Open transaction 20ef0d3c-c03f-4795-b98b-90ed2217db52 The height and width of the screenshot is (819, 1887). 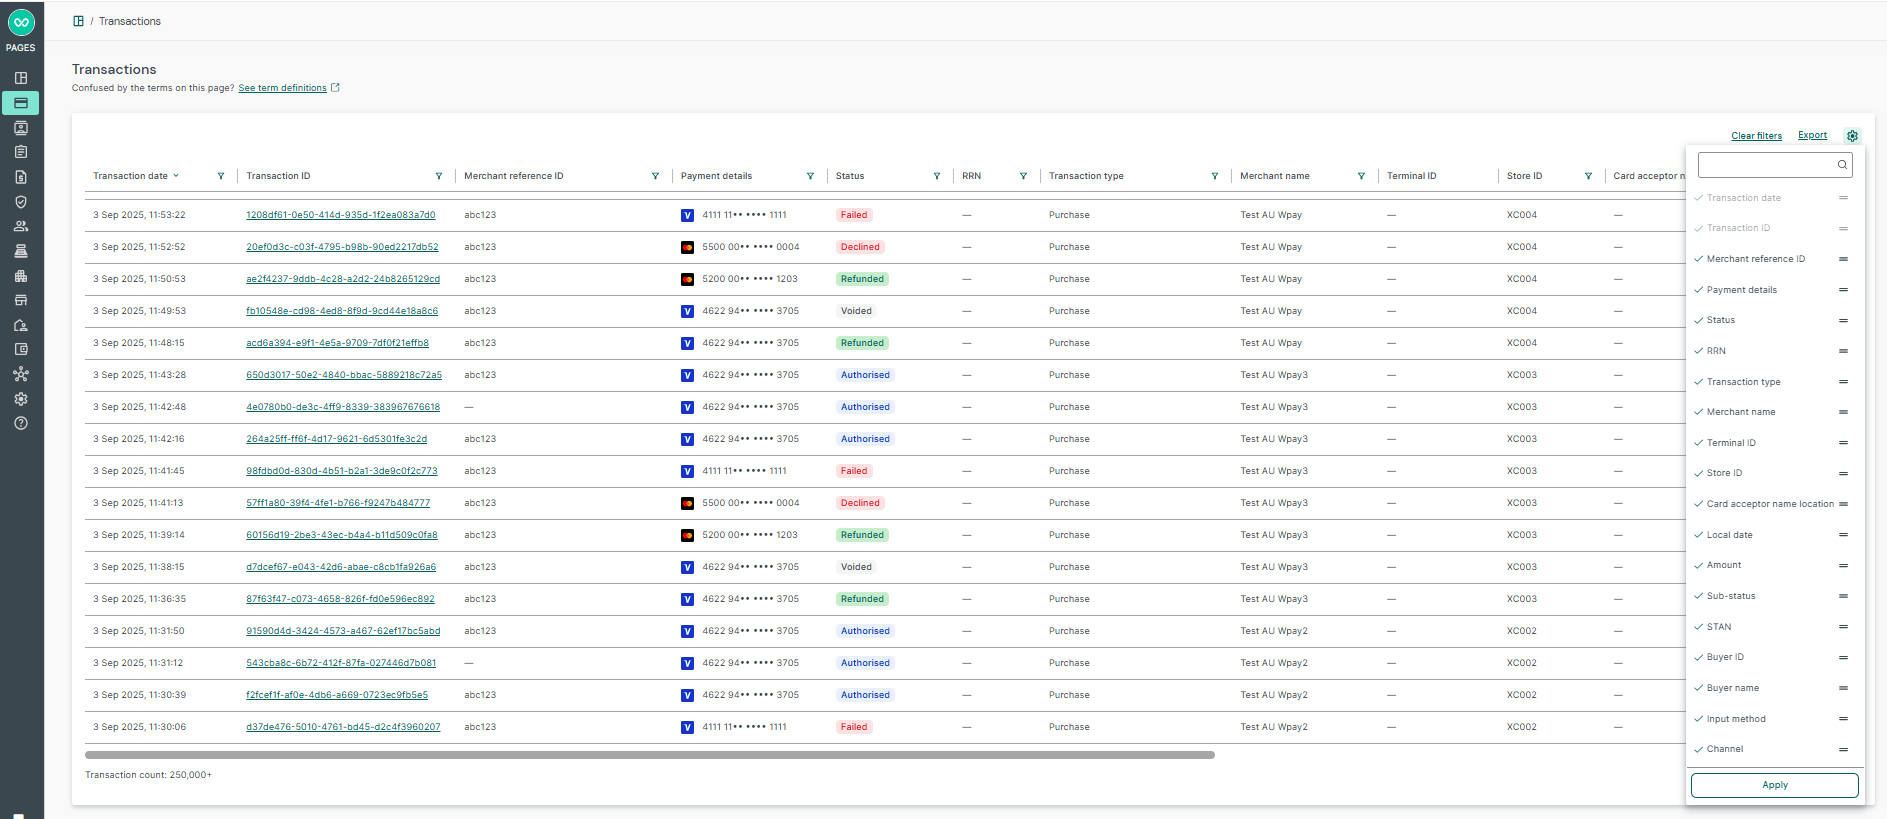(x=342, y=247)
